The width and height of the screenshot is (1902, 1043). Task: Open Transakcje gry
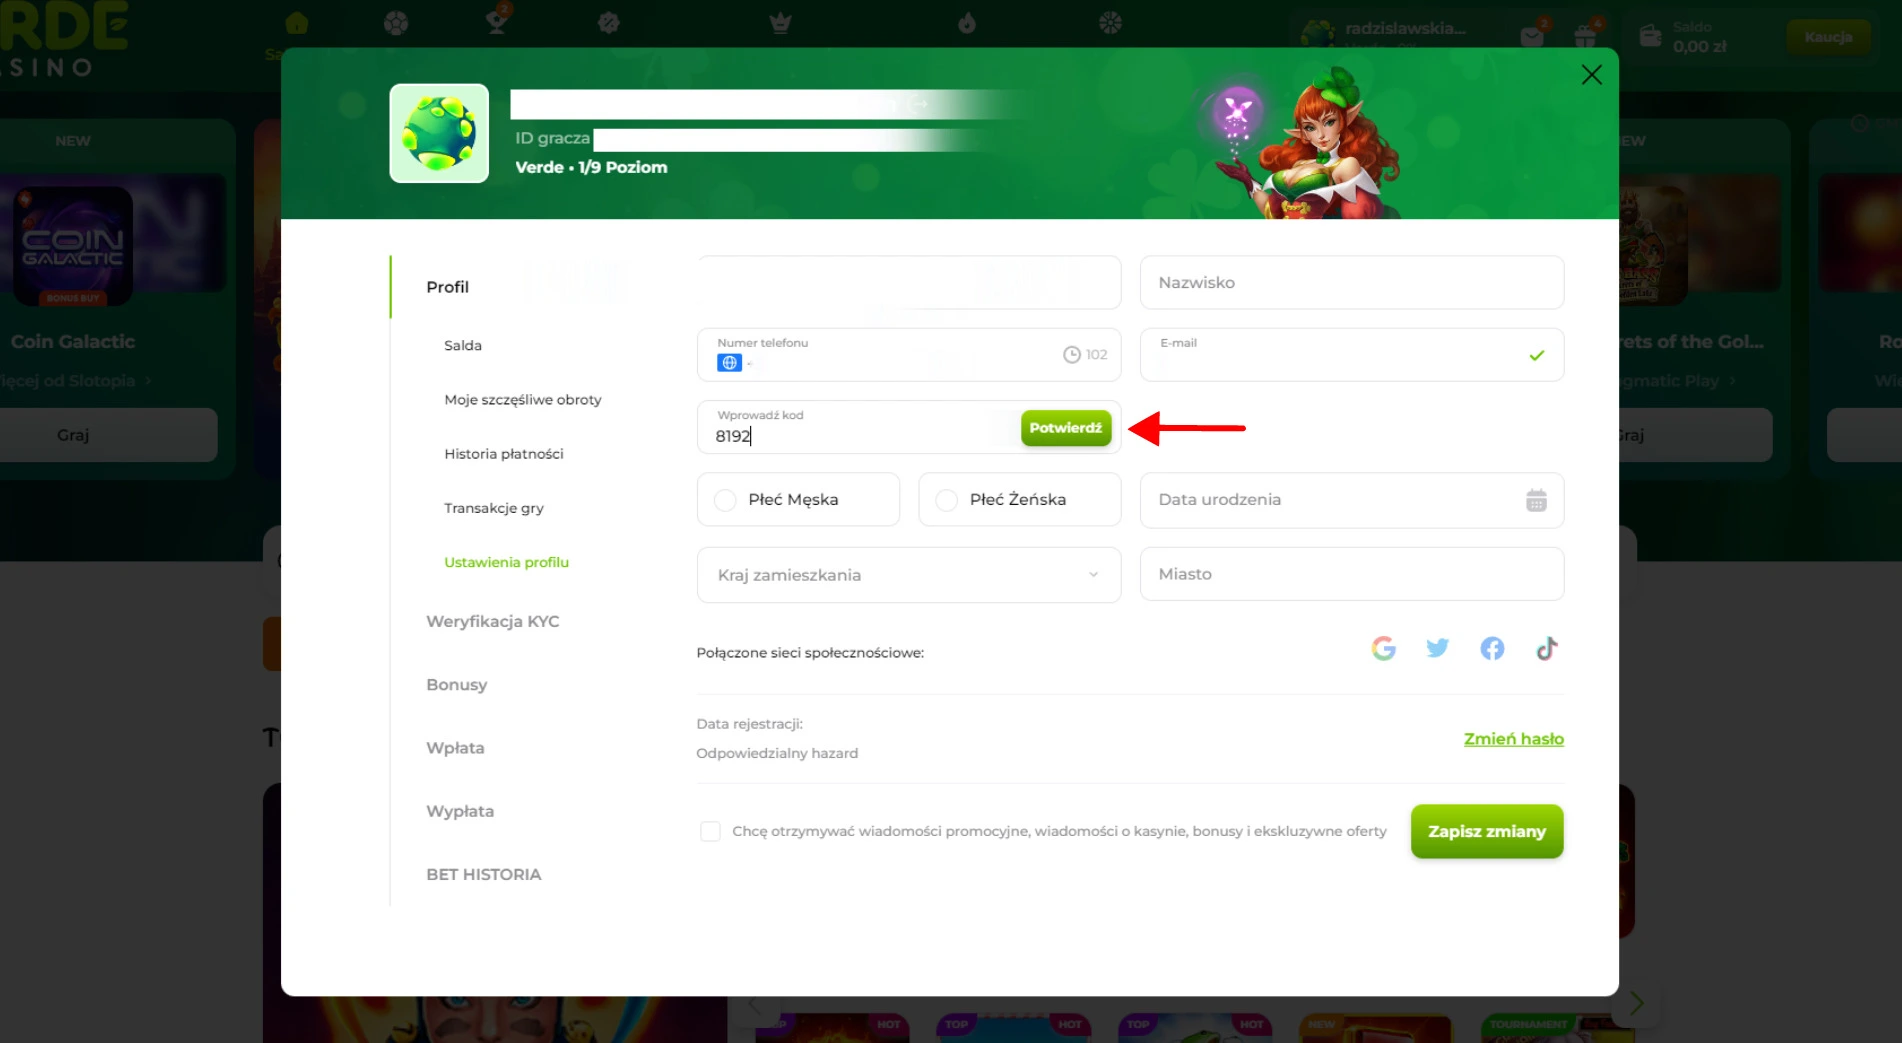click(x=493, y=508)
